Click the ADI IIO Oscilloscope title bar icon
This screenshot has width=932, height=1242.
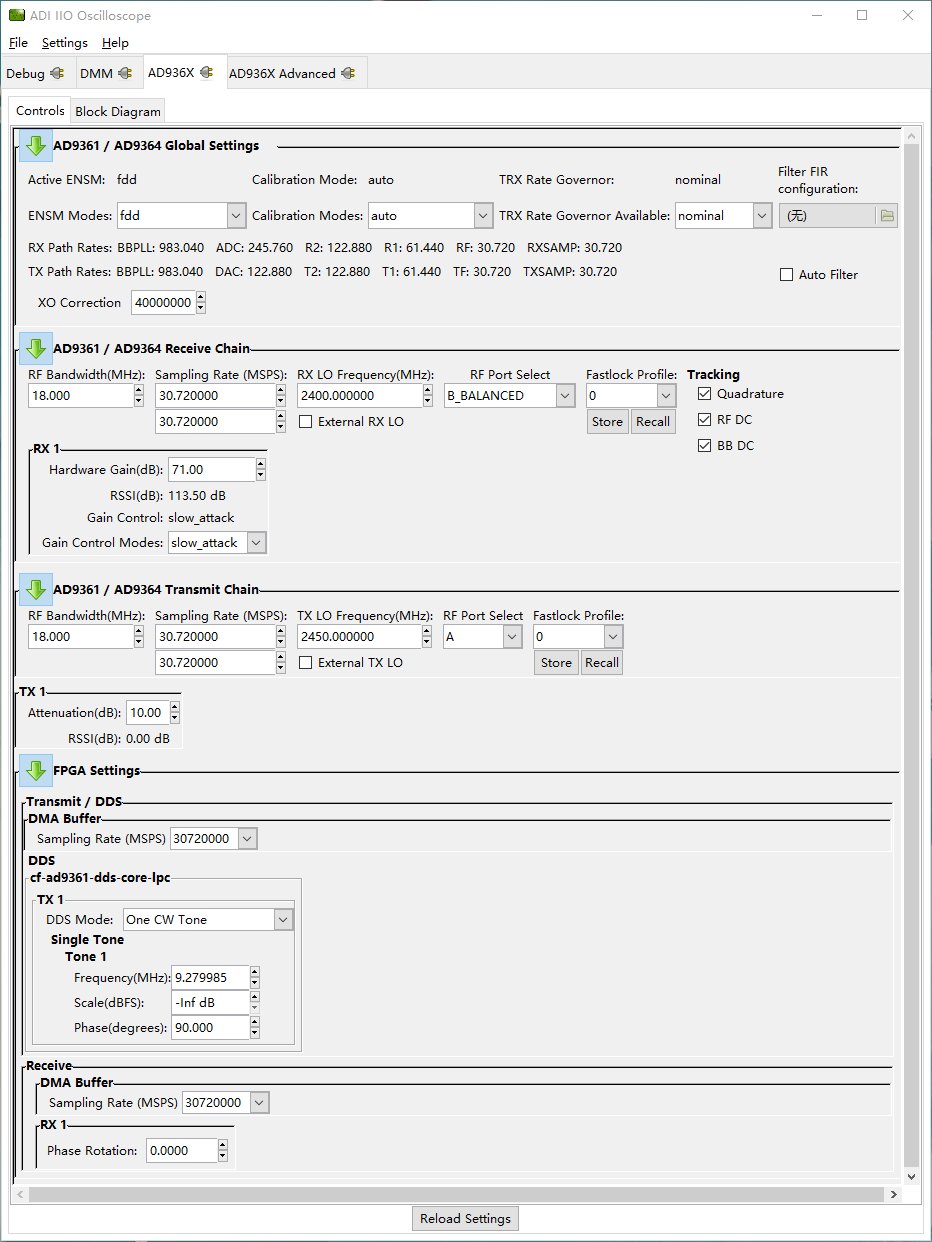17,16
